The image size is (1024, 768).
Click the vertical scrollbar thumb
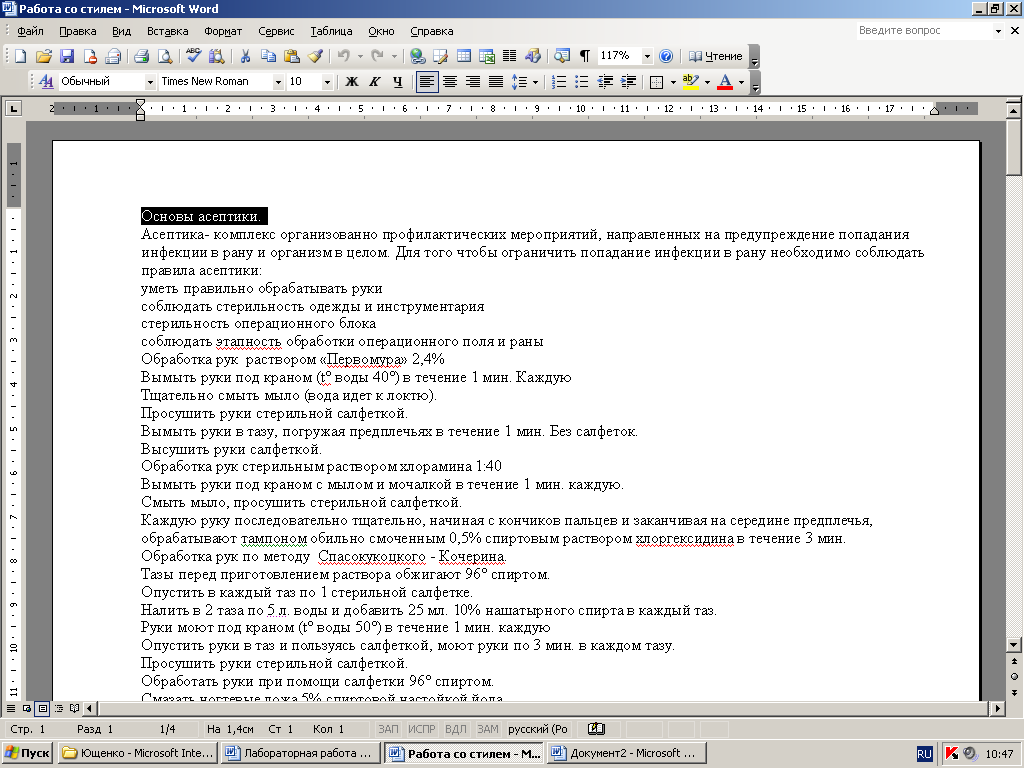tap(1014, 148)
